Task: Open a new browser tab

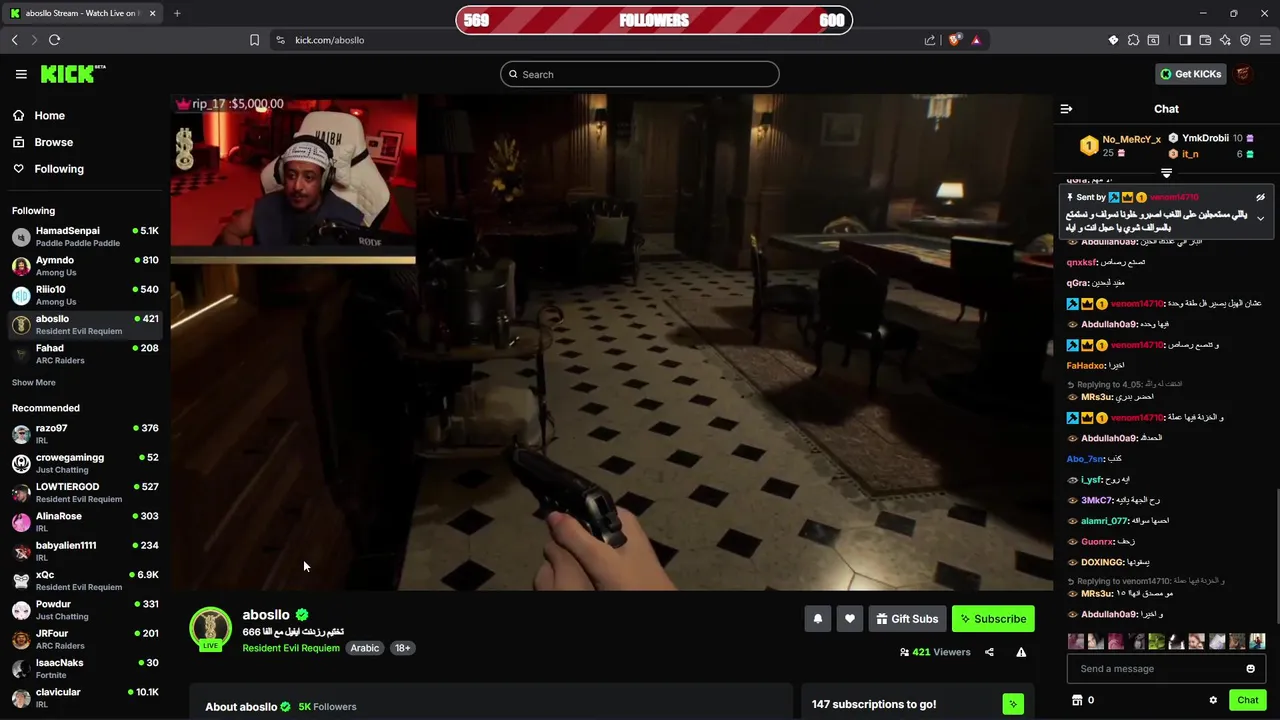Action: tap(177, 13)
